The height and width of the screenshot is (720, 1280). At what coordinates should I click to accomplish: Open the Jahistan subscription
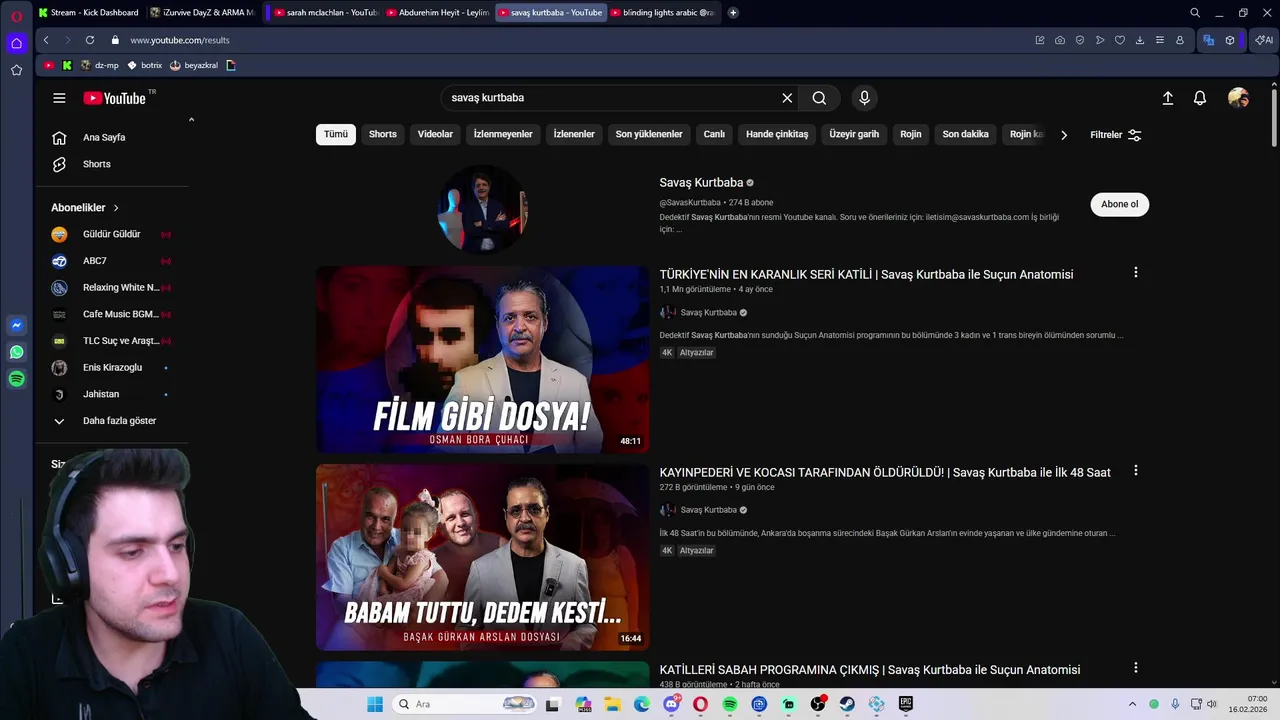tap(112, 394)
